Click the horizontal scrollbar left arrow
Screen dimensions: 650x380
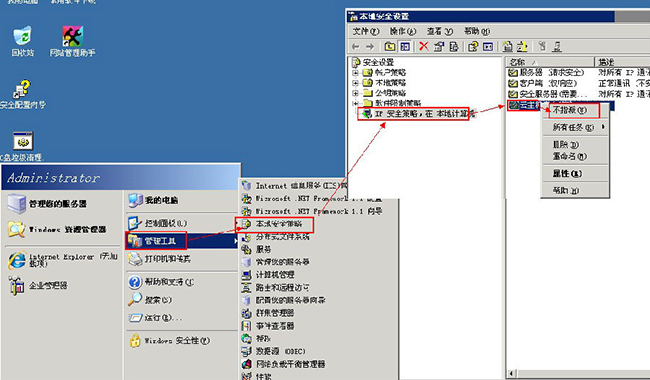511,374
